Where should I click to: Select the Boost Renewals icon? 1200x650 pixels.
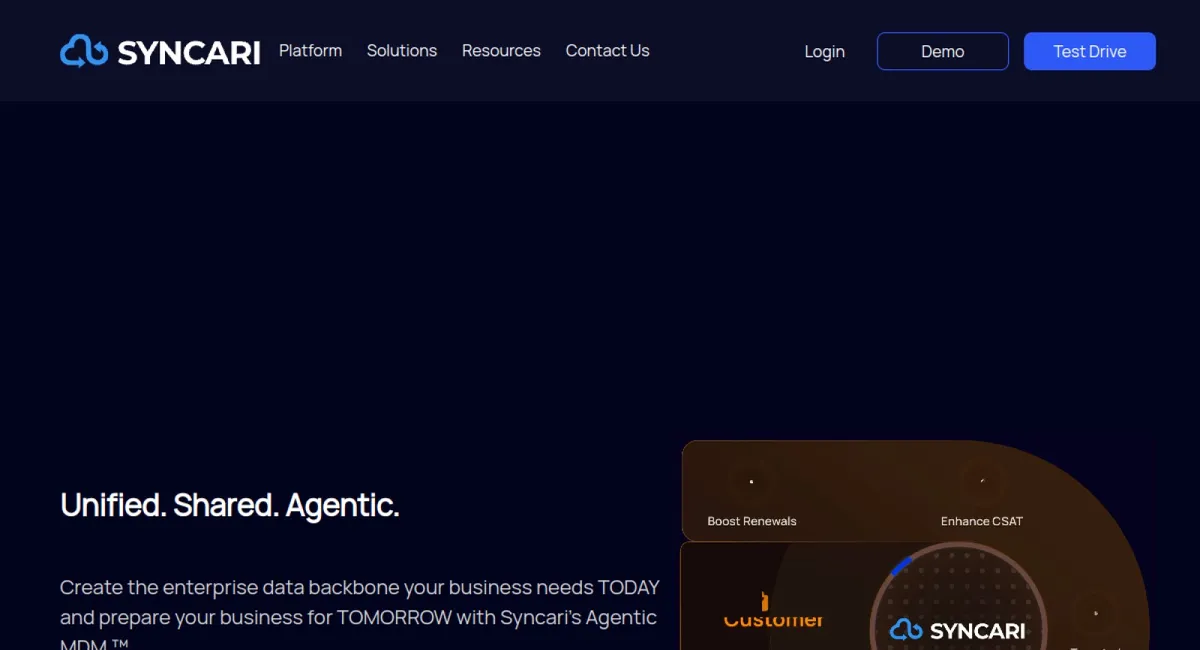tap(751, 481)
